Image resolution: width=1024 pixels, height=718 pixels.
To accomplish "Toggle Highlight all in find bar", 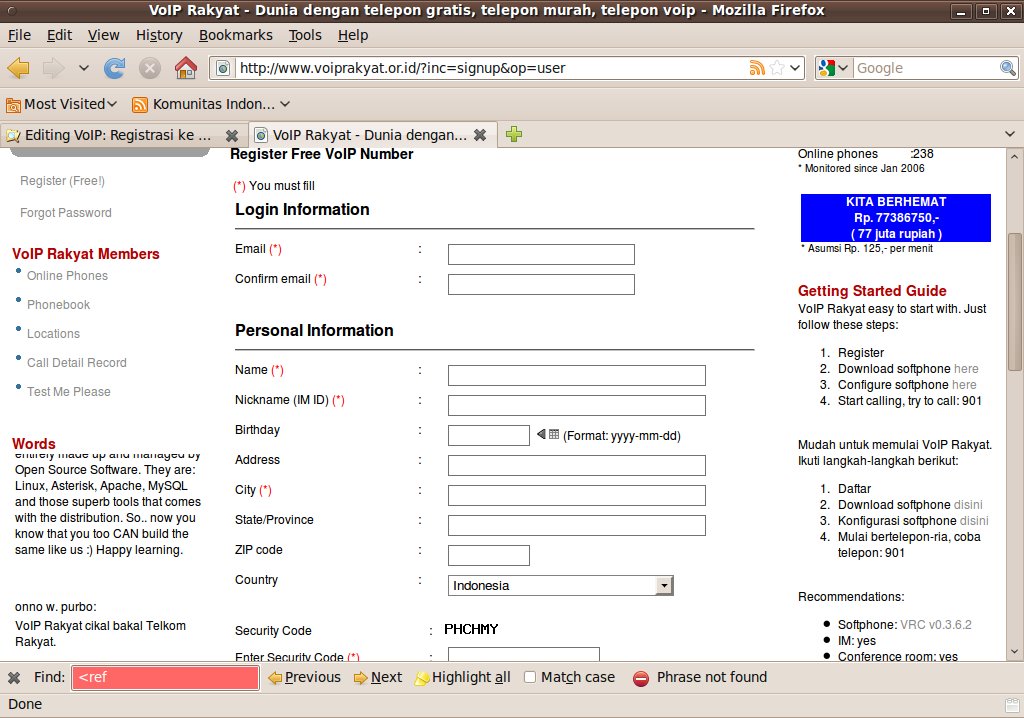I will [x=462, y=677].
